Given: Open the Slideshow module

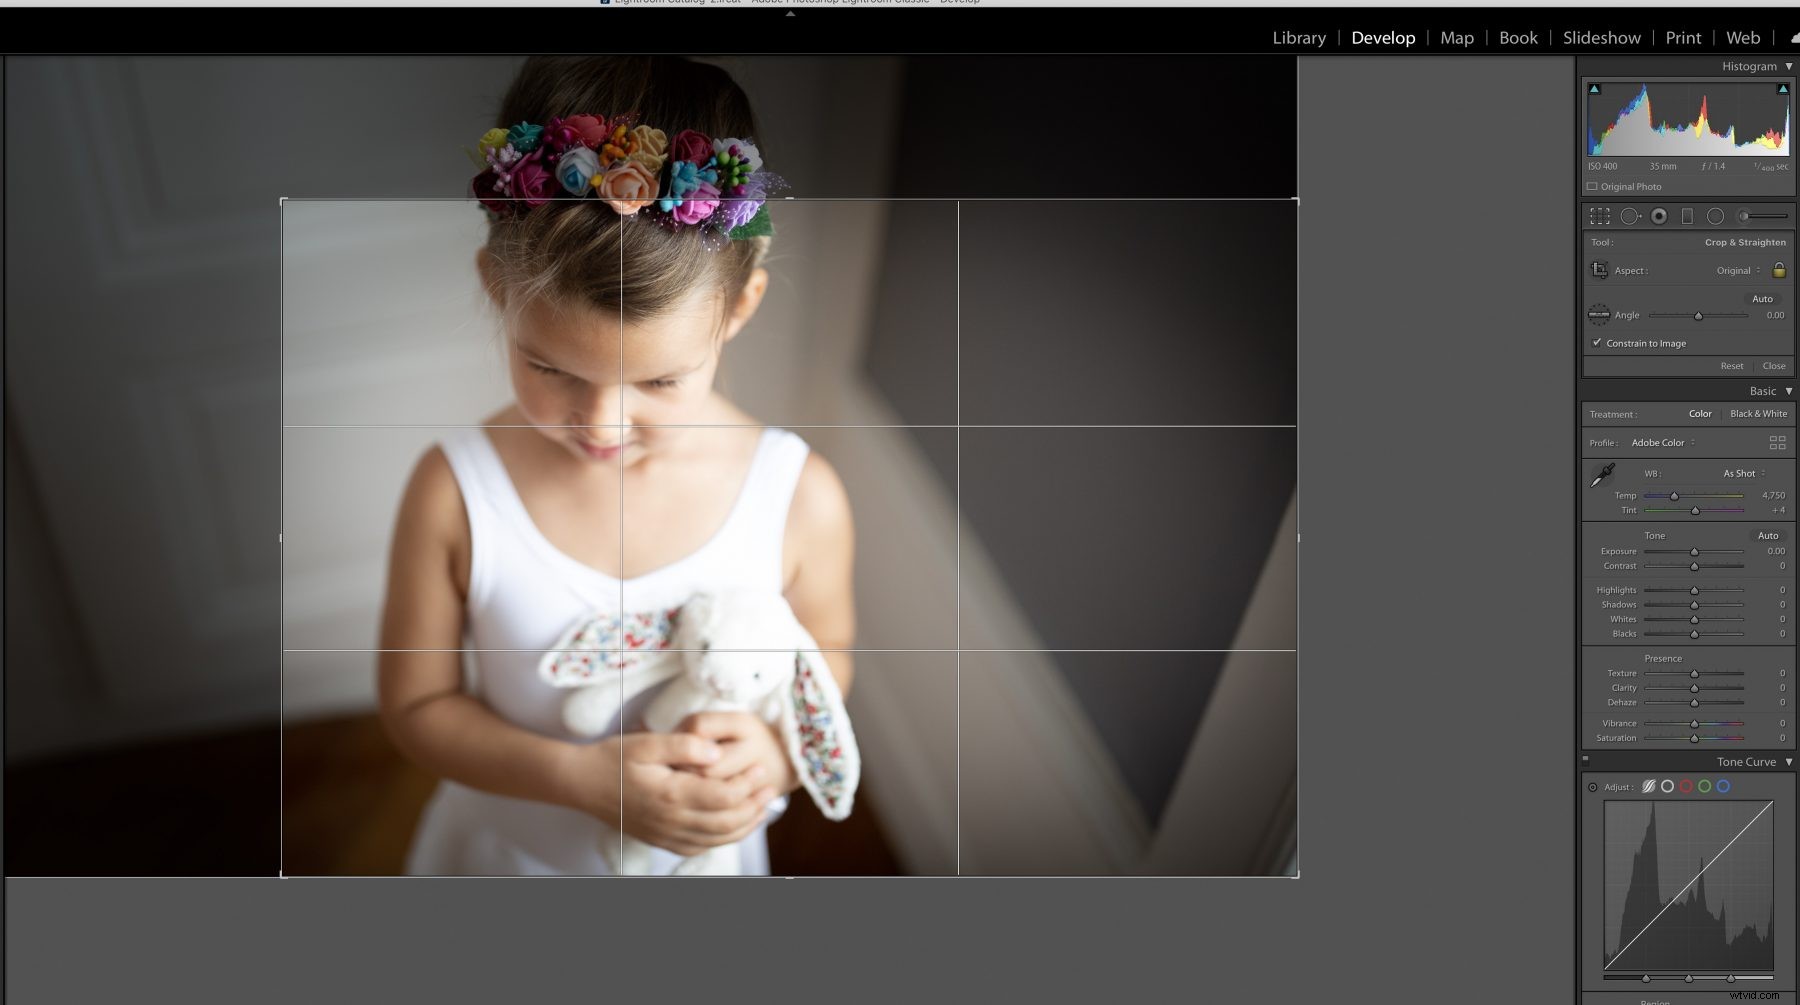Looking at the screenshot, I should (x=1601, y=37).
